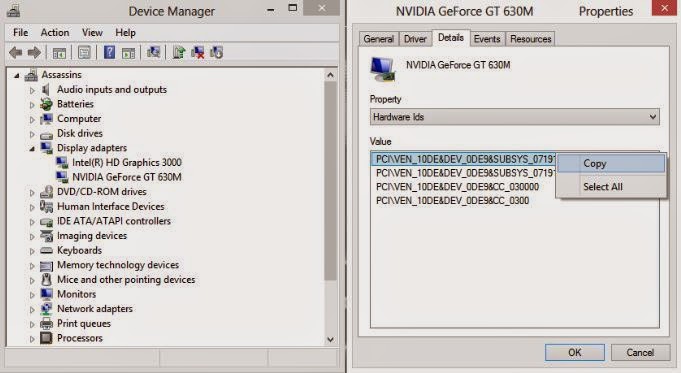Minimize the Device Manager window

(271, 10)
